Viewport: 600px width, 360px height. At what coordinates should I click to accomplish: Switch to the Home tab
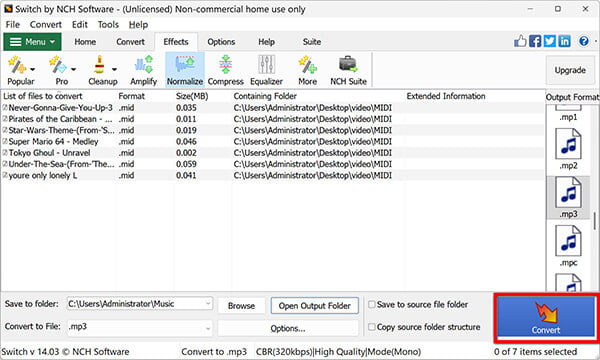85,42
